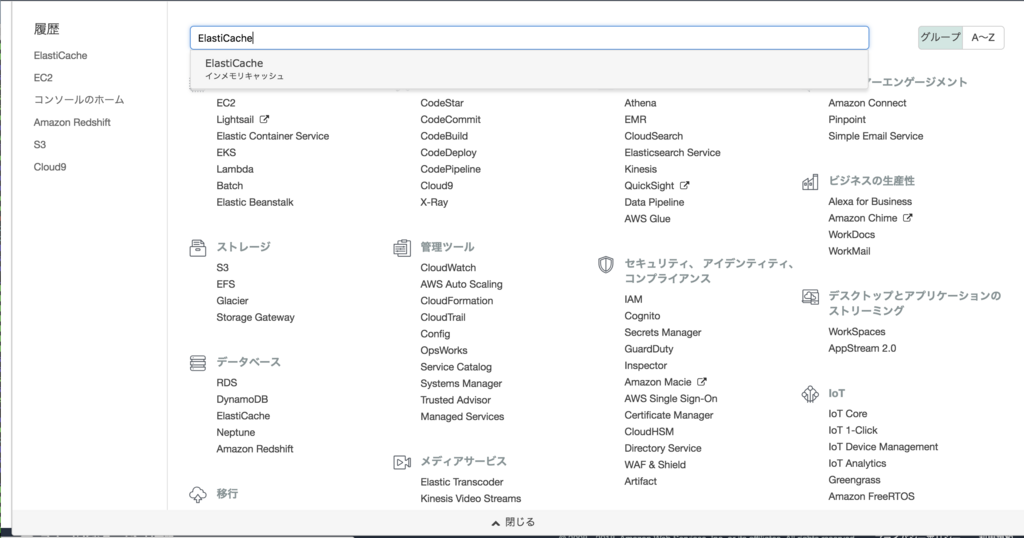Open Neptune service
Screen dimensions: 1024x538
[236, 432]
